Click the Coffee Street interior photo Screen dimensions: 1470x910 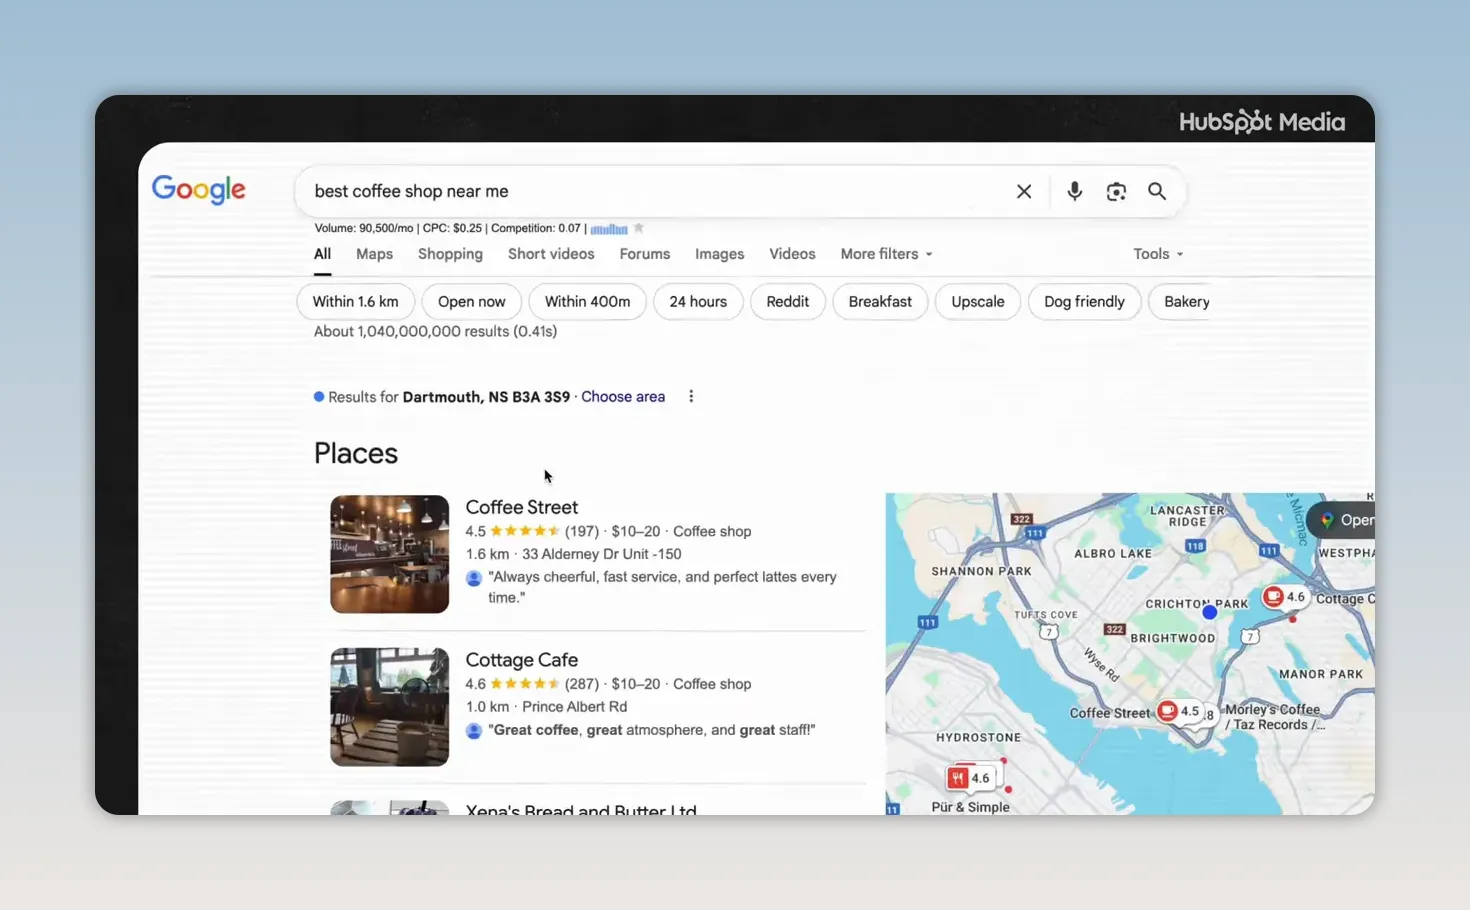389,554
